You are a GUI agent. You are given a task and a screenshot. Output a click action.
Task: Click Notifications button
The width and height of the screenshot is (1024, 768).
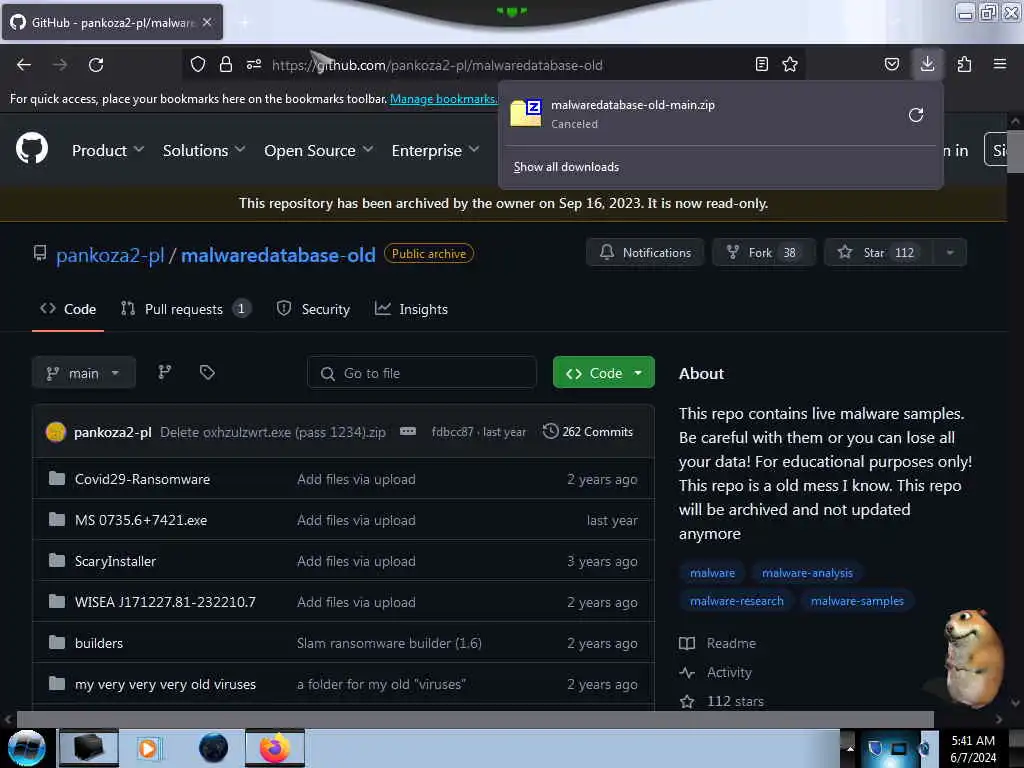[x=645, y=252]
